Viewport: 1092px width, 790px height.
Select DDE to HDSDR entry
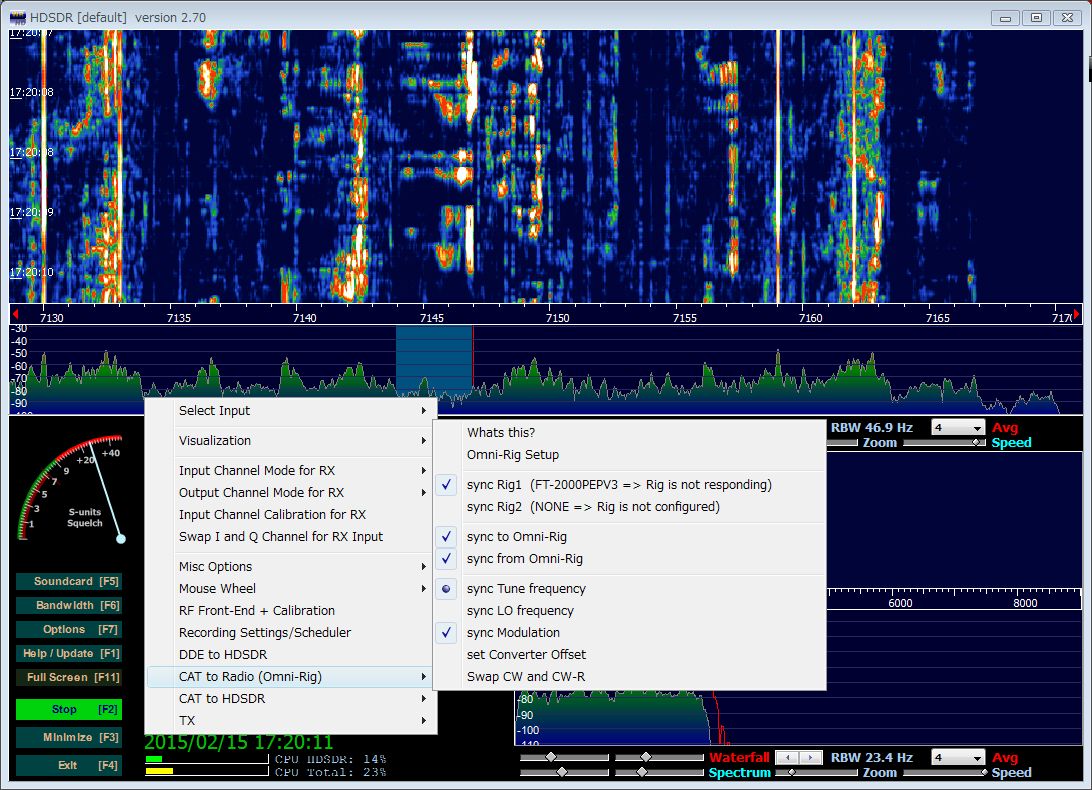pos(290,655)
